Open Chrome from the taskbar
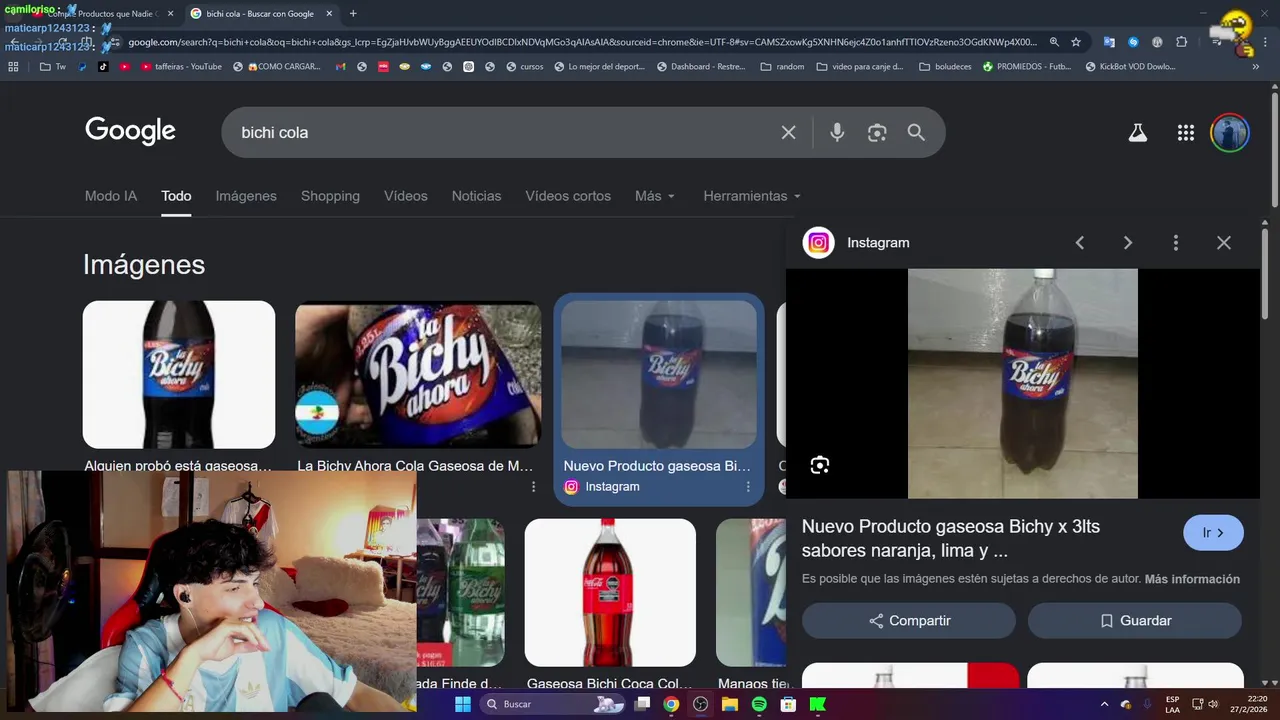Screen dimensions: 1280x720 click(671, 704)
